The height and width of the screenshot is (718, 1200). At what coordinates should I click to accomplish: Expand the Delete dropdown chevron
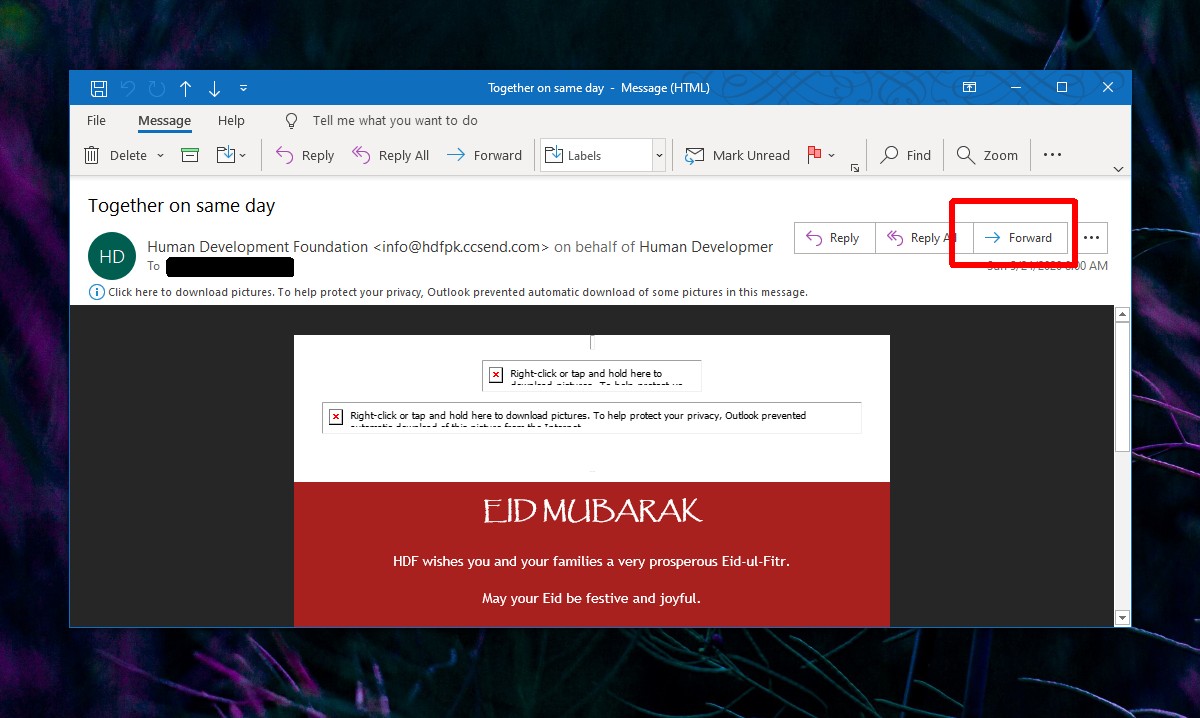click(158, 155)
